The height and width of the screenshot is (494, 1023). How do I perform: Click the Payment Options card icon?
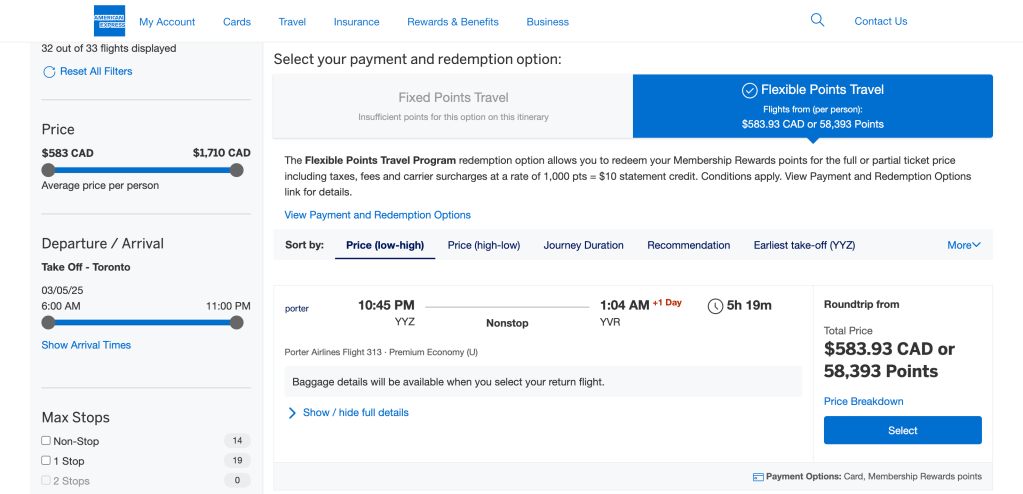coord(758,477)
